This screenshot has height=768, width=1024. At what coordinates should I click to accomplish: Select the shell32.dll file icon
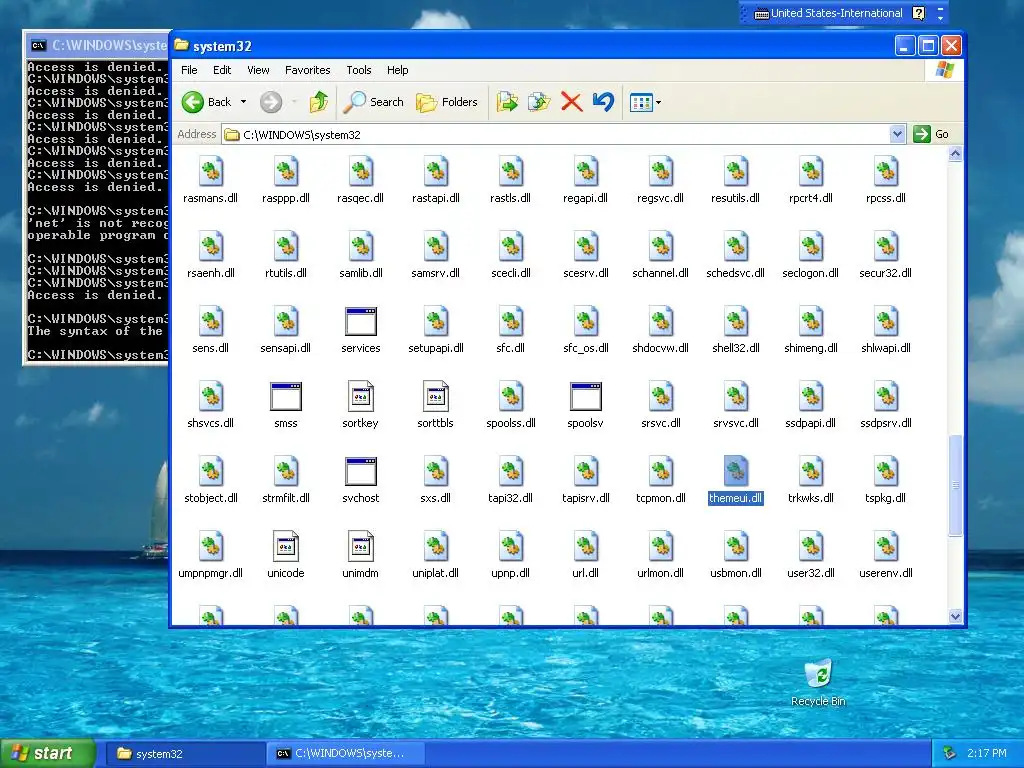click(x=735, y=321)
